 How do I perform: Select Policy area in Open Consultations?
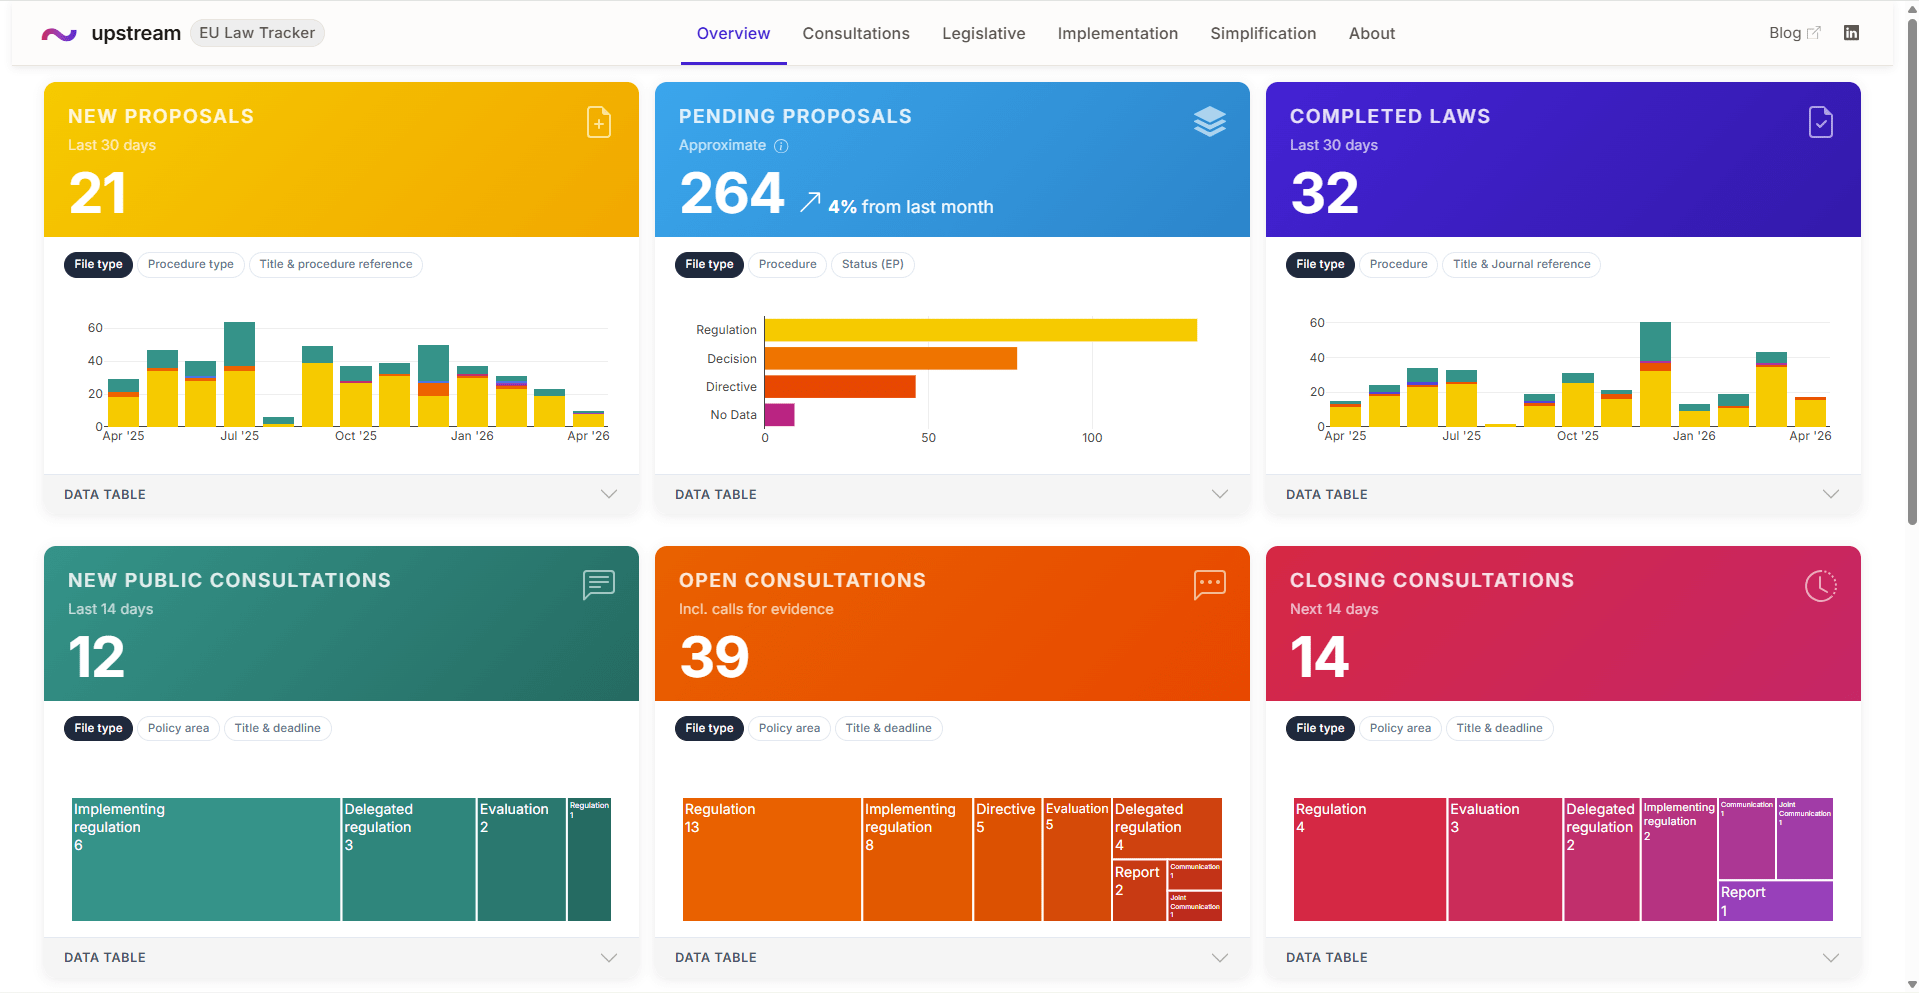(x=789, y=729)
